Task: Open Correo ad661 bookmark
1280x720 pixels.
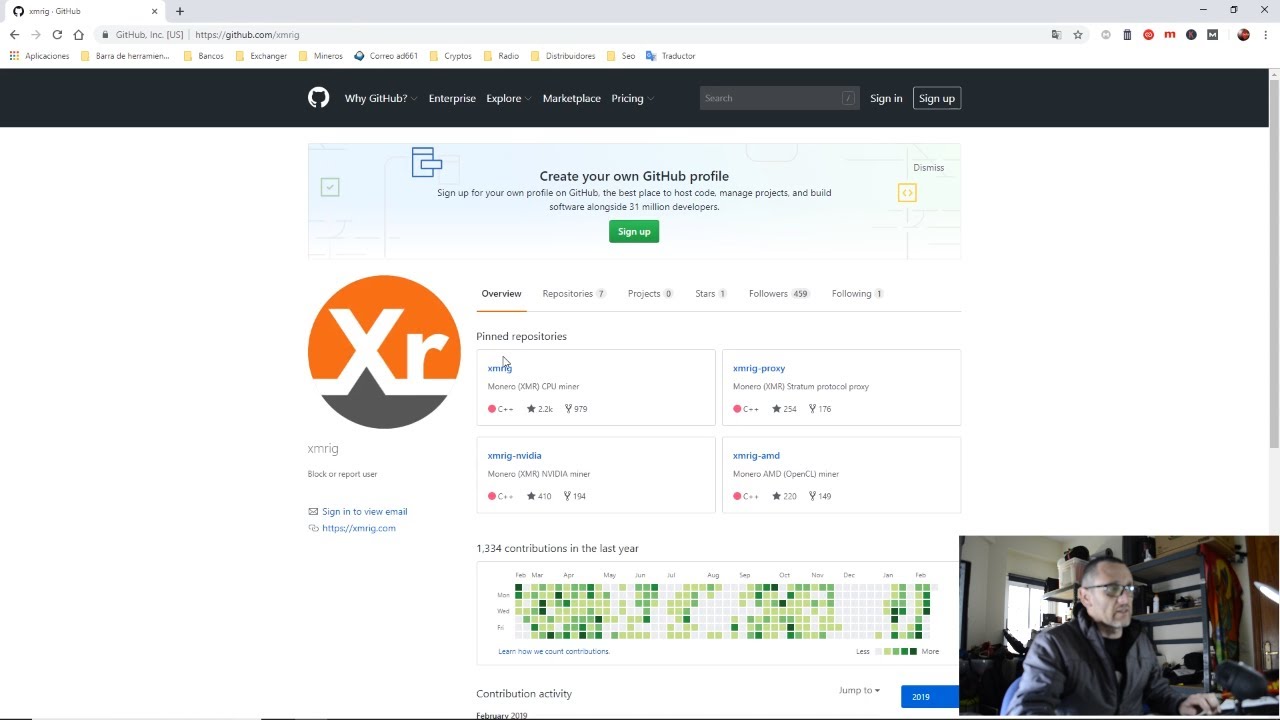Action: pos(386,56)
